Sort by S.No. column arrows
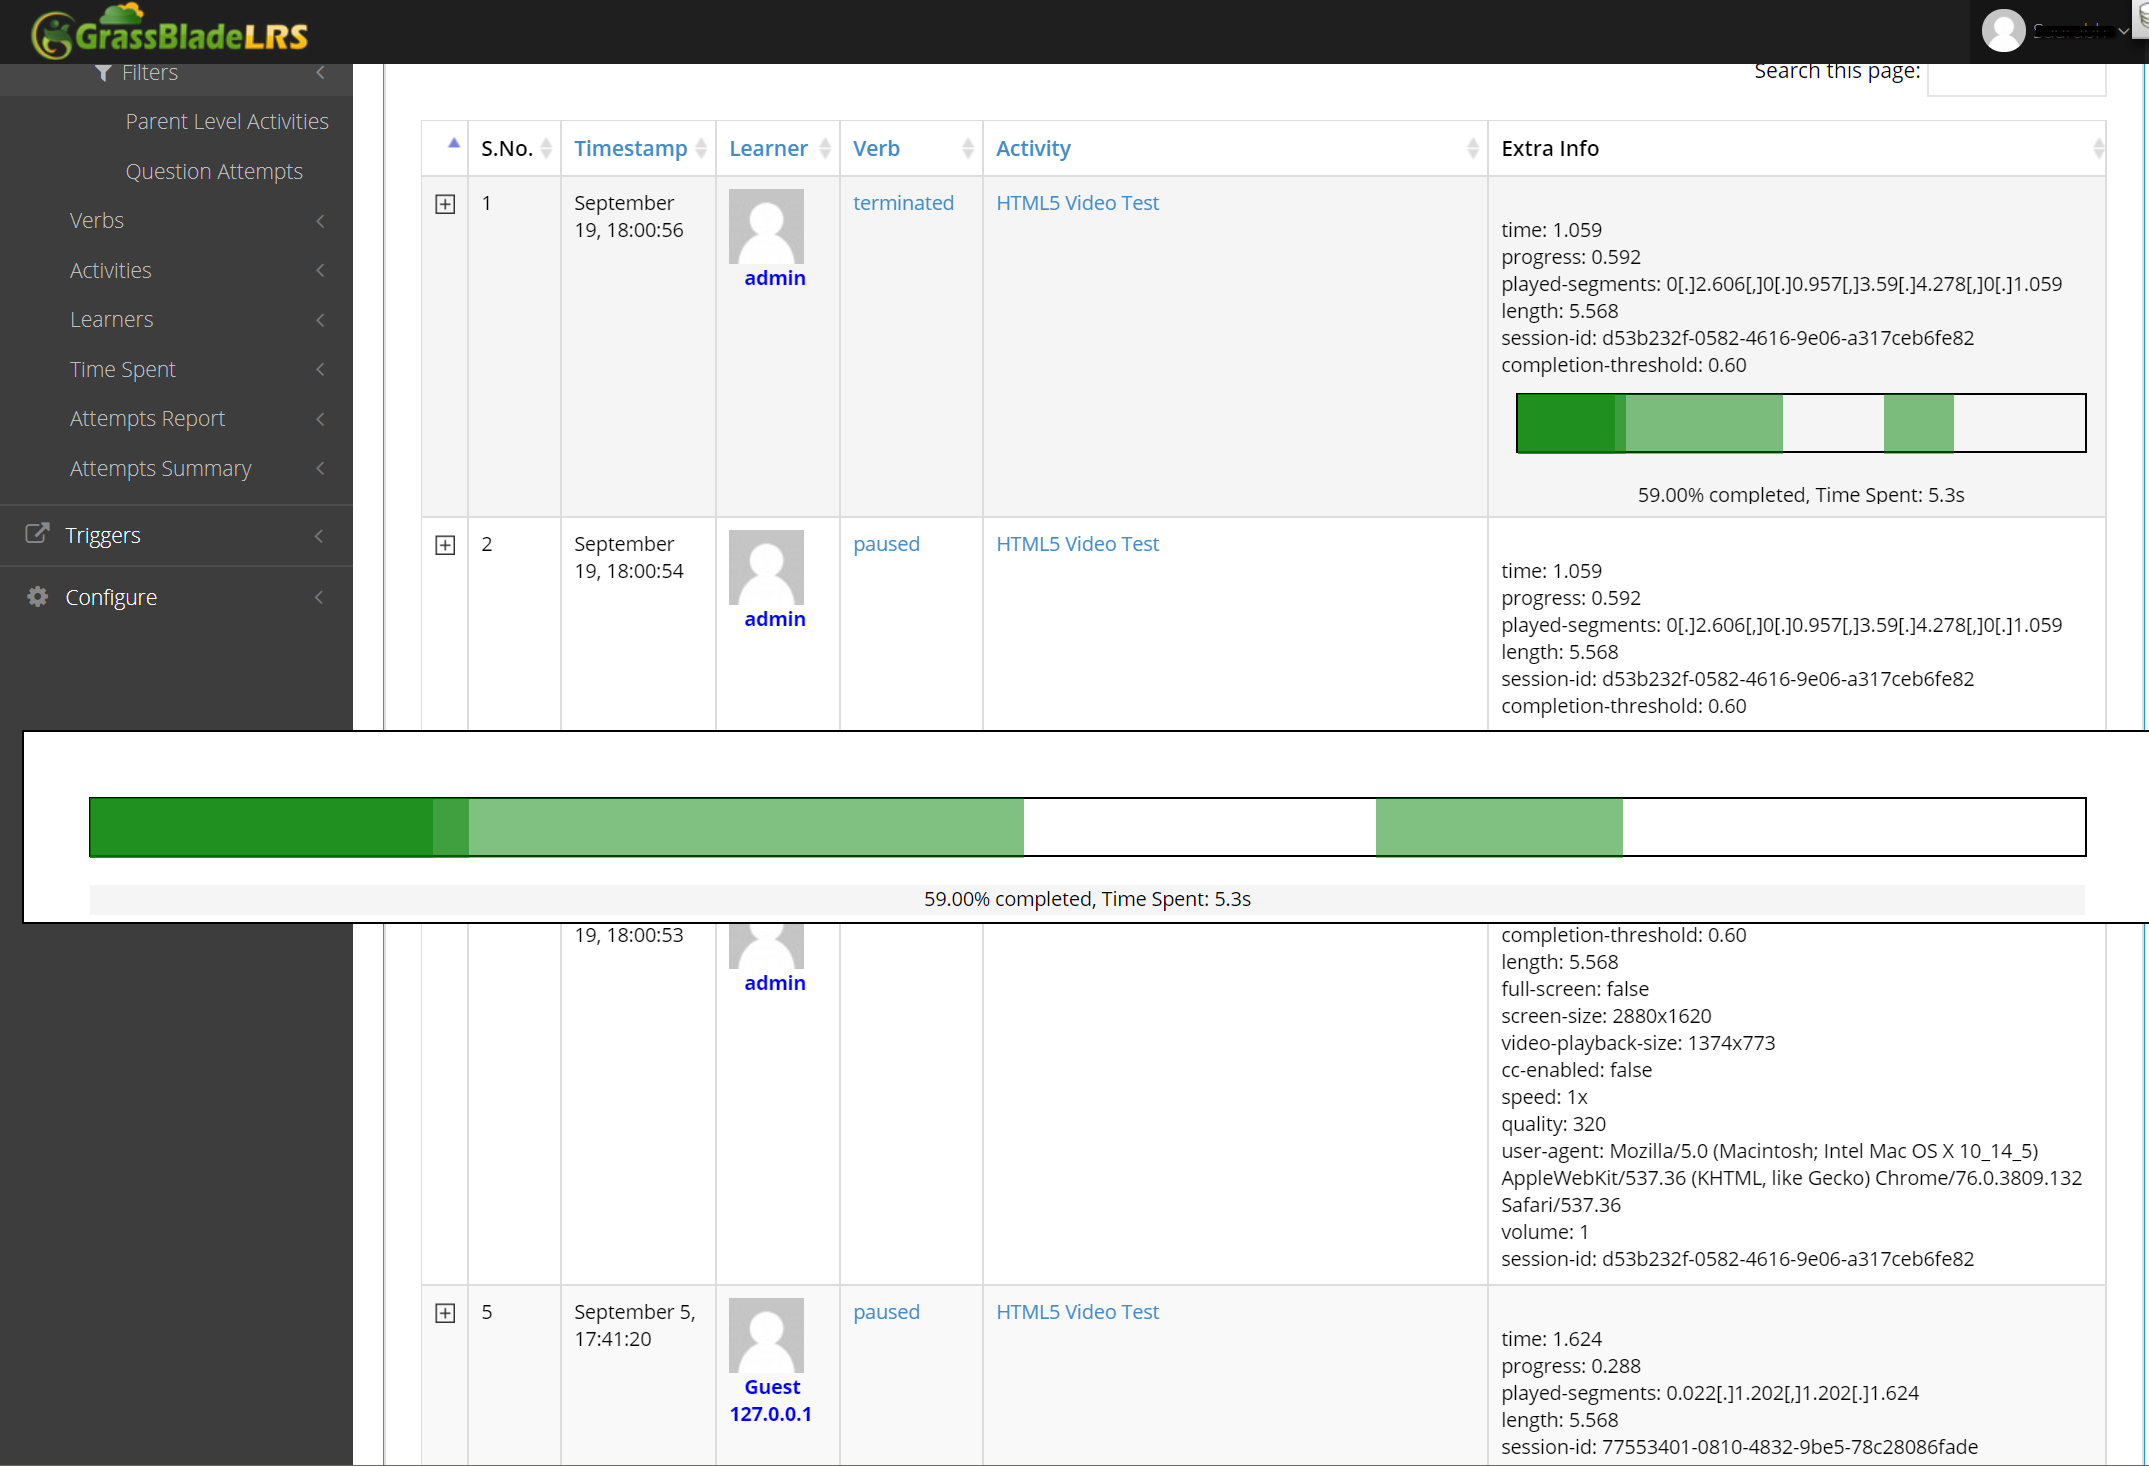Viewport: 2149px width, 1466px height. pos(546,149)
